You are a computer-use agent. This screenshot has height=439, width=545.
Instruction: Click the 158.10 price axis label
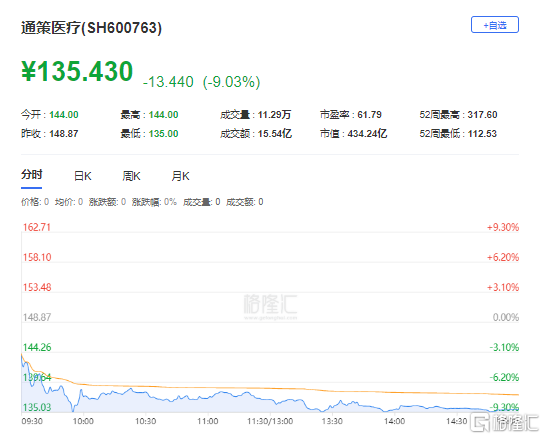point(37,257)
